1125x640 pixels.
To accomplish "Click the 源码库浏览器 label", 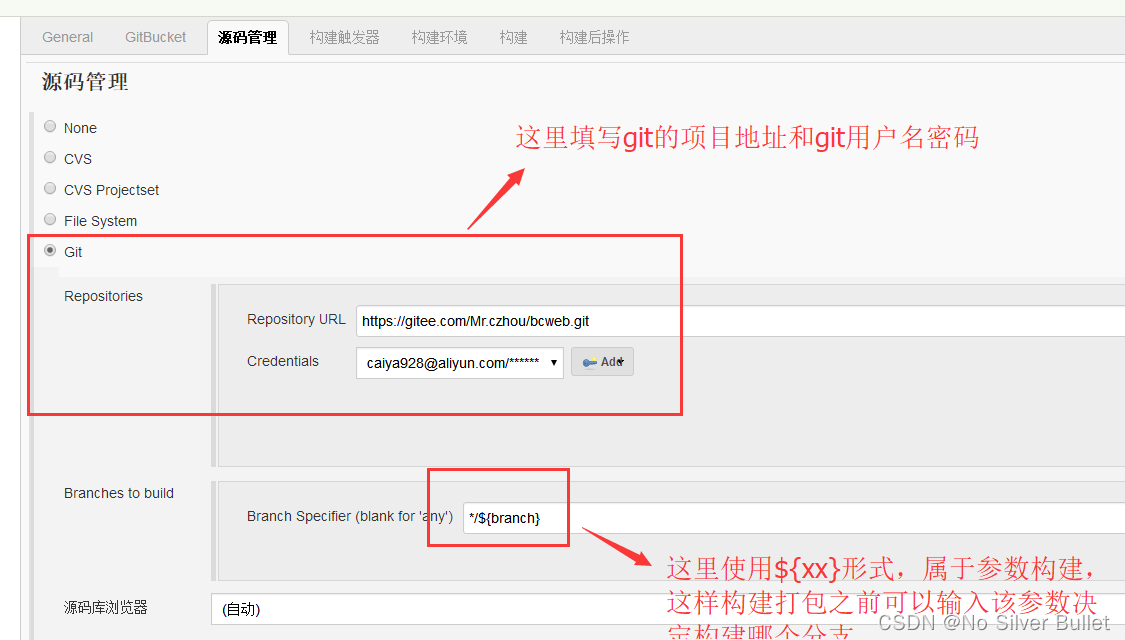I will point(105,608).
